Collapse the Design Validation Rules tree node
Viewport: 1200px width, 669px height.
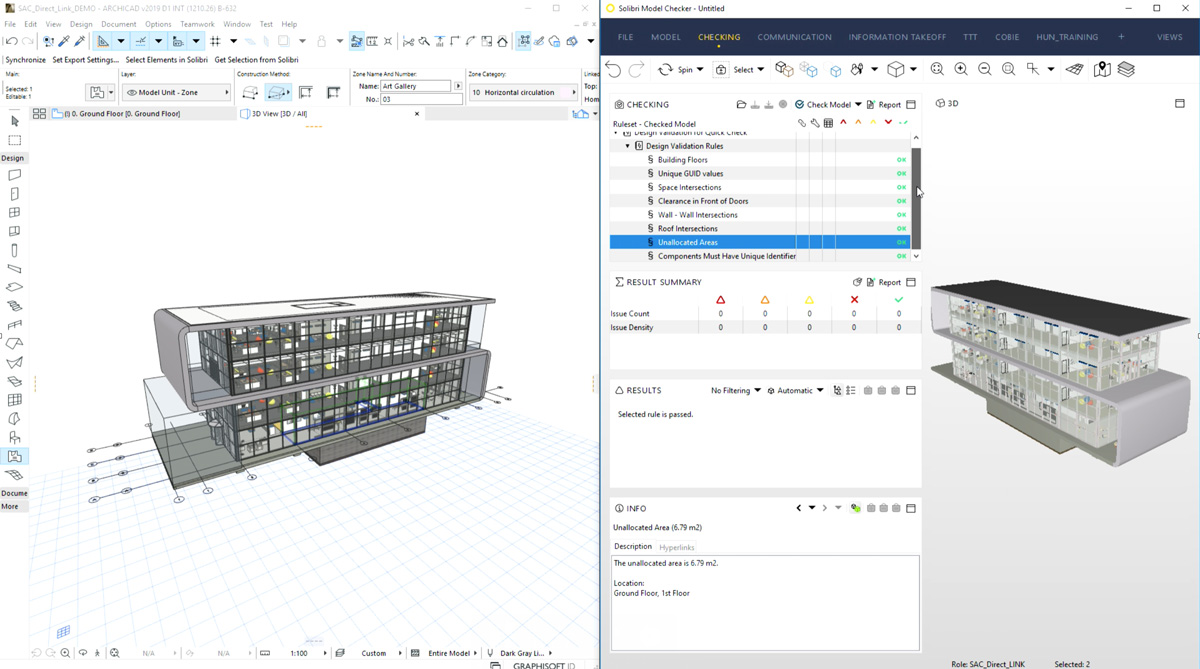(x=628, y=146)
